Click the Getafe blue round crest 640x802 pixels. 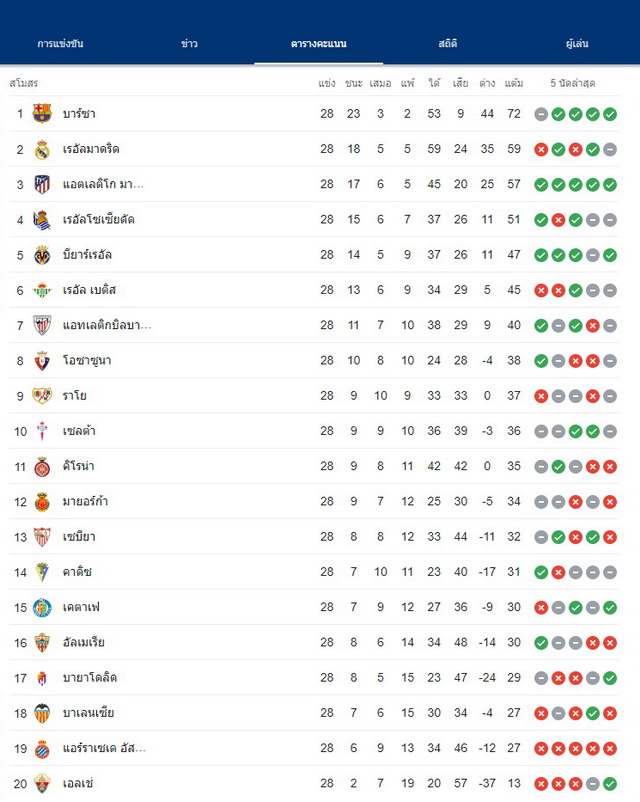click(x=42, y=608)
